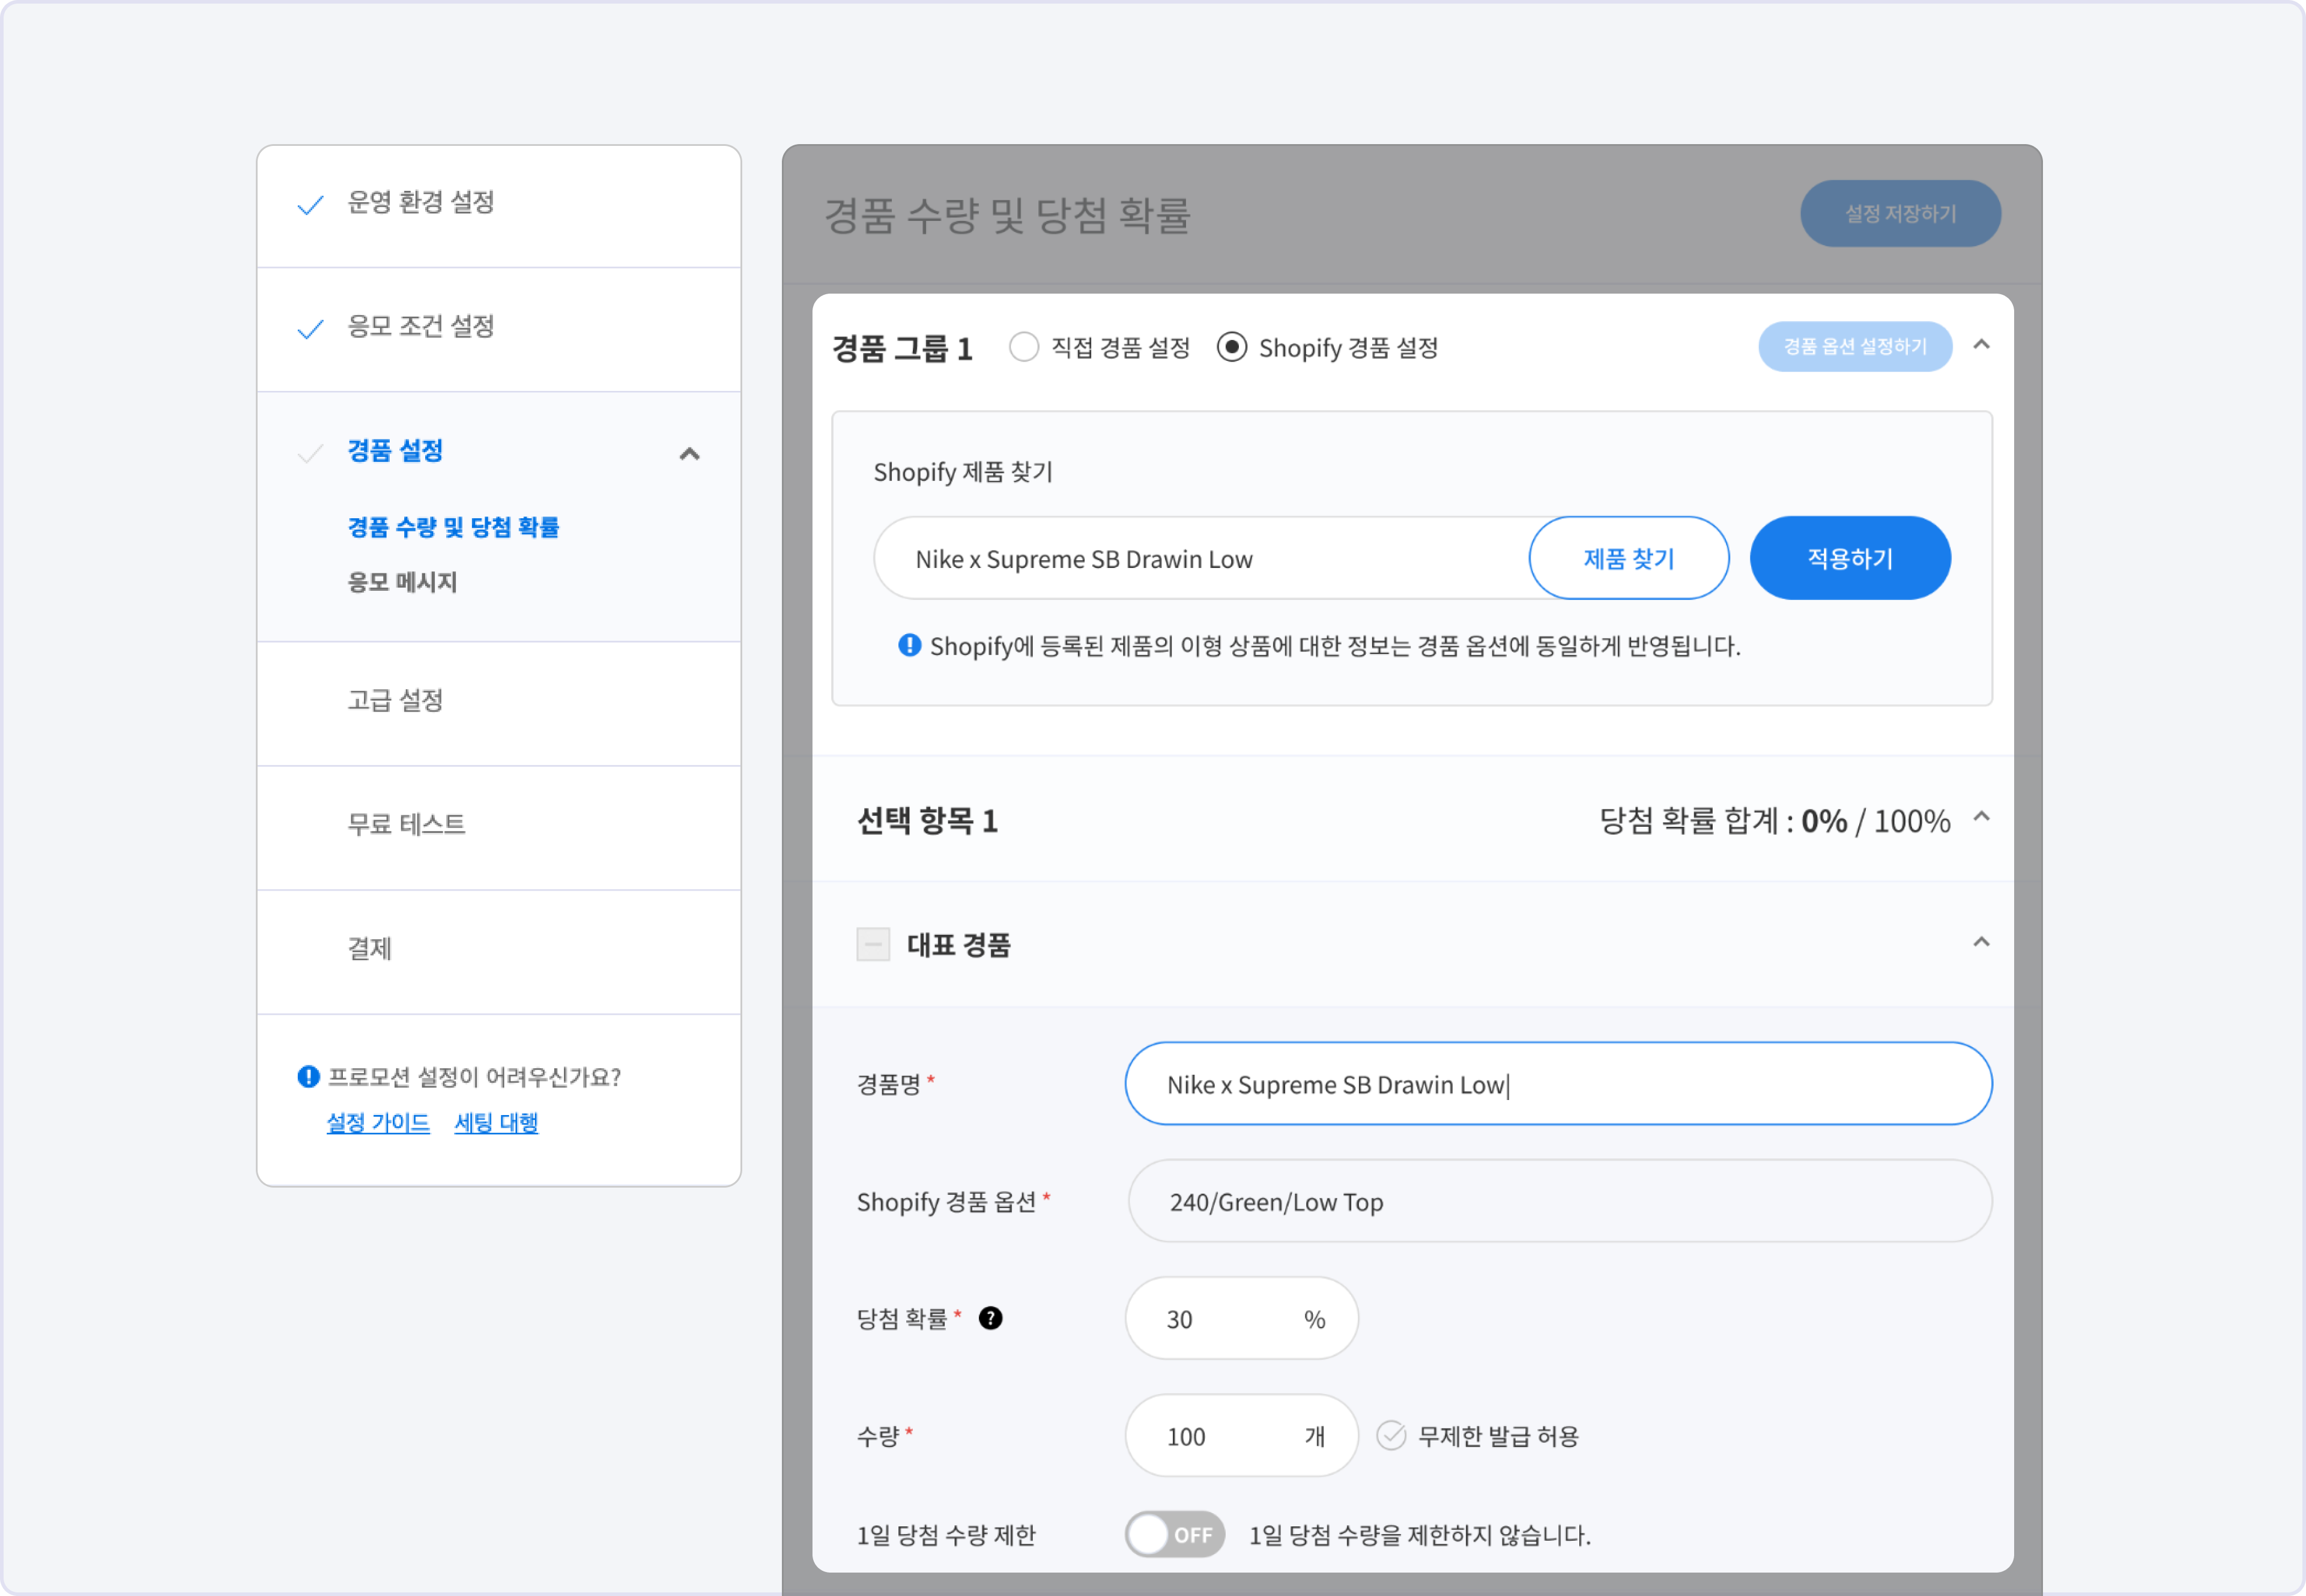Go to the 고급 설정 menu
Image resolution: width=2306 pixels, height=1596 pixels.
(x=396, y=700)
